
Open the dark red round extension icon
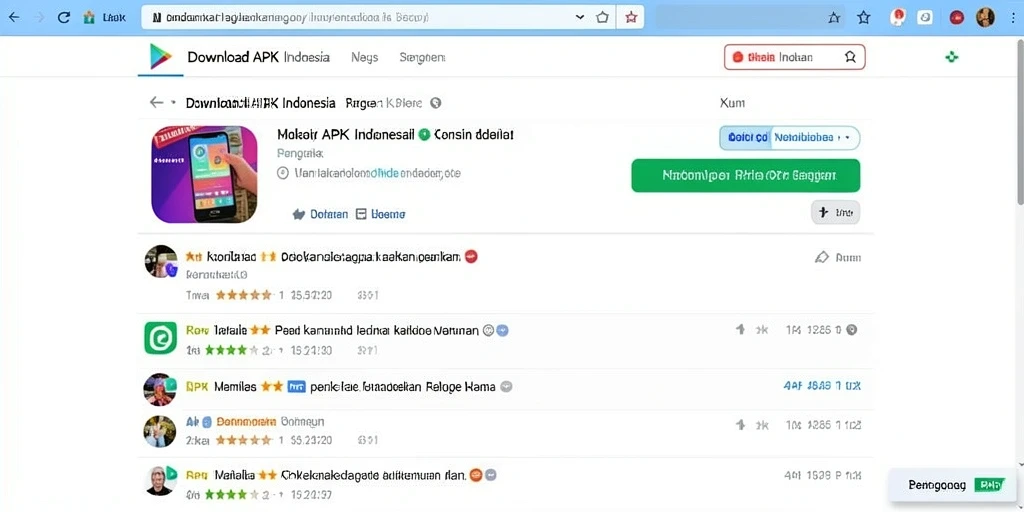956,18
